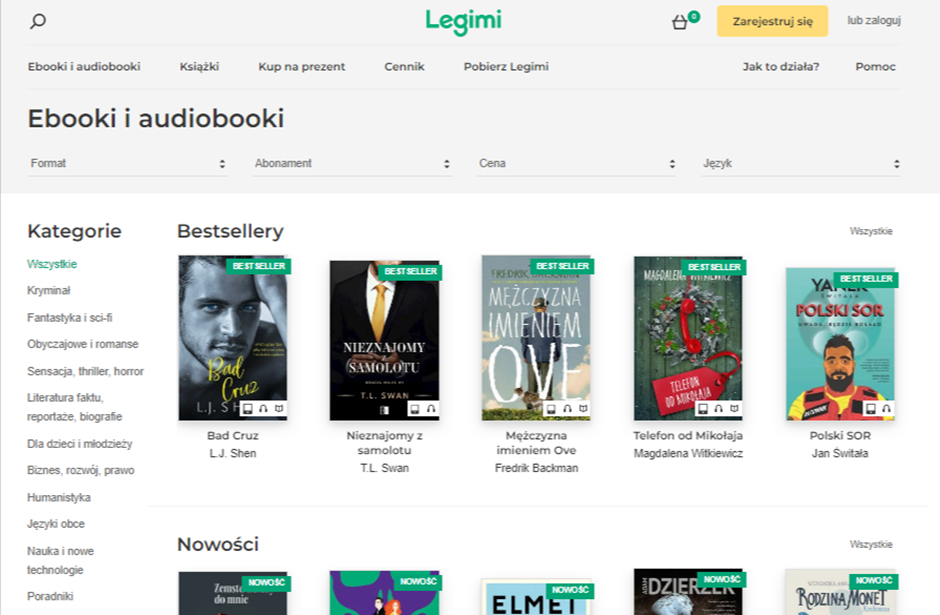Click author name L.J. Shen
The image size is (940, 615).
pyautogui.click(x=233, y=454)
